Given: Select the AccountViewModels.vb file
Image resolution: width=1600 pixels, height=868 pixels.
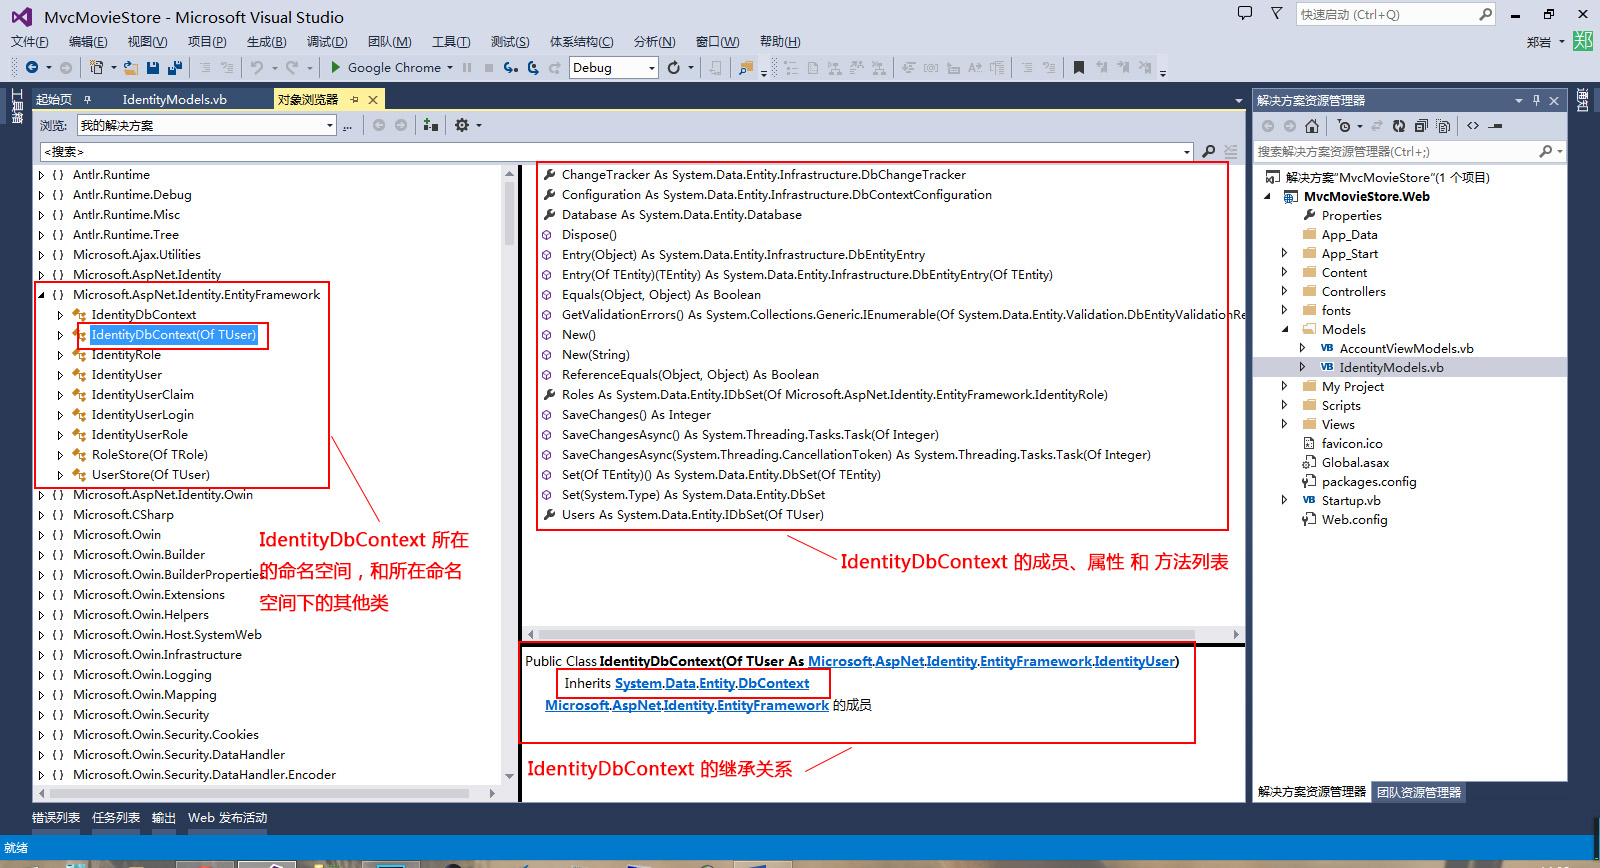Looking at the screenshot, I should [x=1406, y=348].
